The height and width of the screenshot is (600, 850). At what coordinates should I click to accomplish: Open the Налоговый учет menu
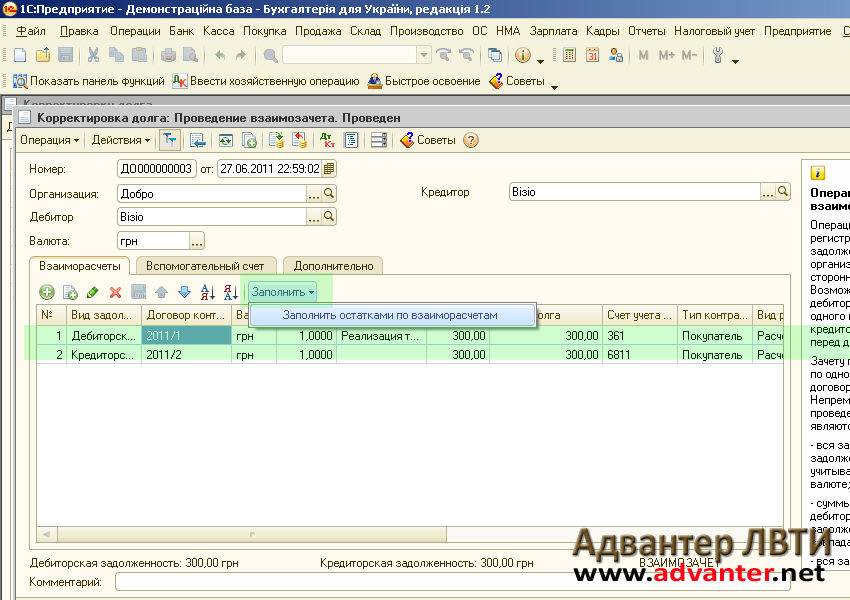point(714,31)
